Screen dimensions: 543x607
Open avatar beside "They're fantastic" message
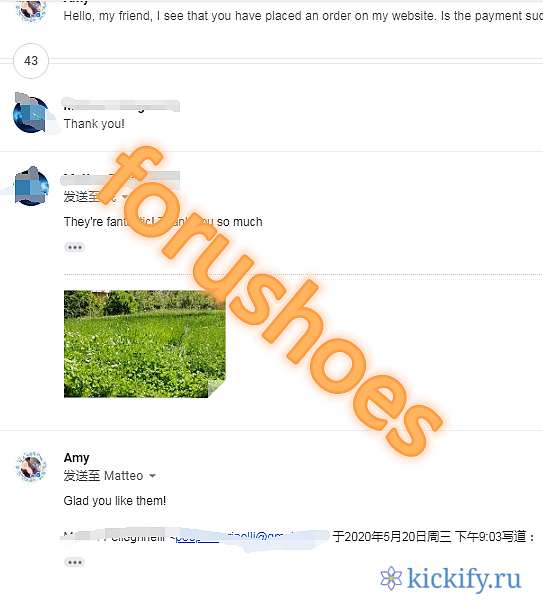32,187
